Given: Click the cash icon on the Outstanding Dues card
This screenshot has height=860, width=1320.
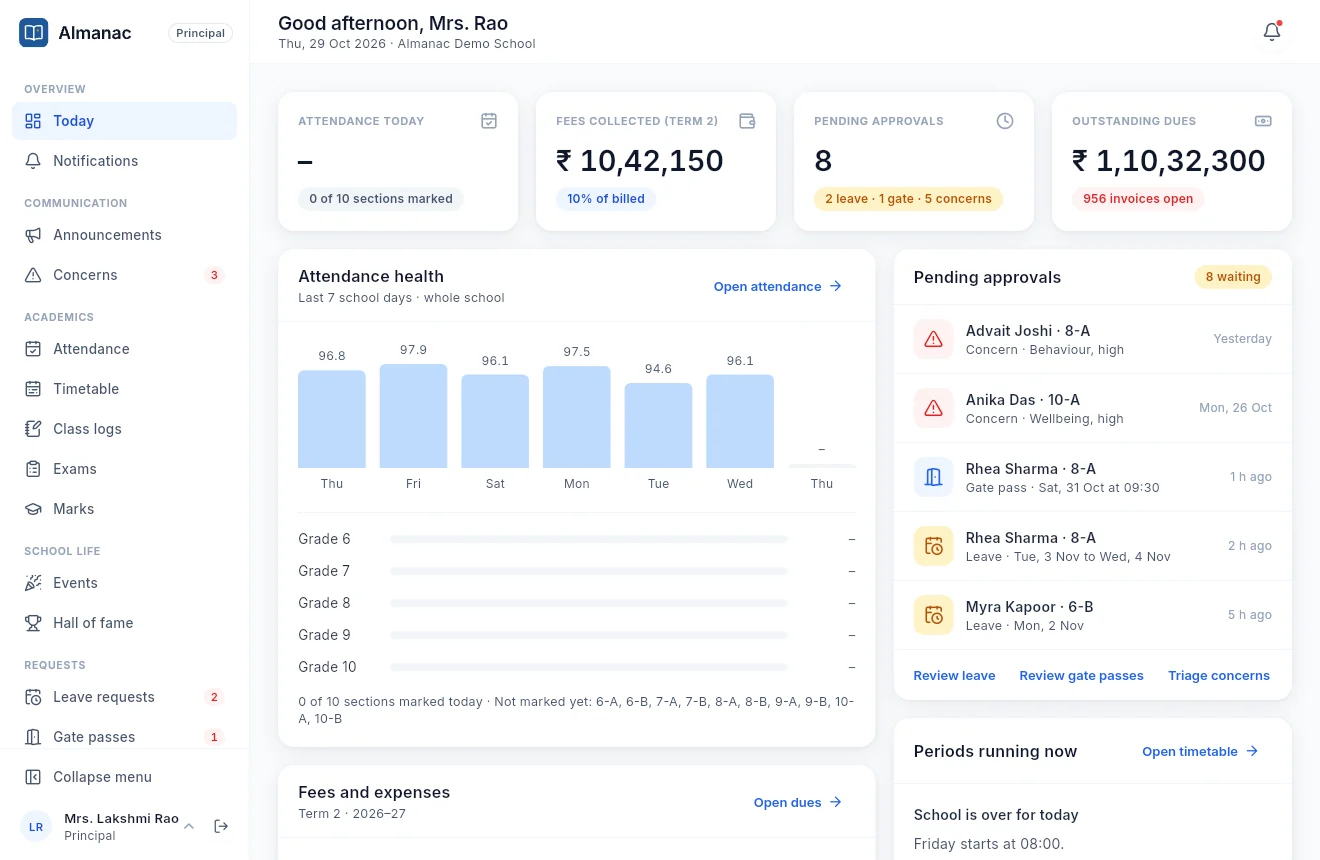Looking at the screenshot, I should tap(1263, 121).
